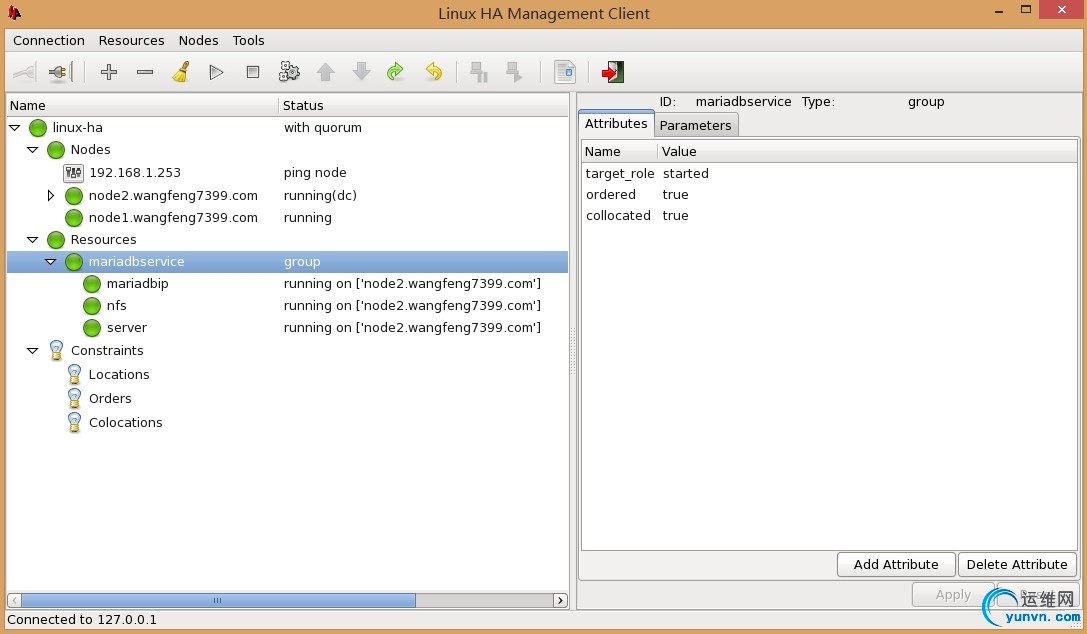Click the Delete Attribute button
Viewport: 1087px width, 634px height.
1017,564
